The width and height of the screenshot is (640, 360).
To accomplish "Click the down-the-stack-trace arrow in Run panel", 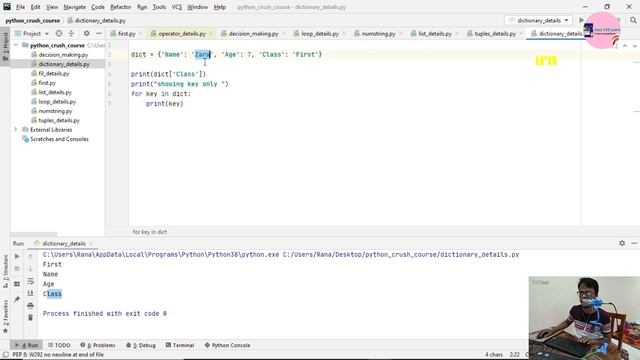I will click(x=30, y=269).
